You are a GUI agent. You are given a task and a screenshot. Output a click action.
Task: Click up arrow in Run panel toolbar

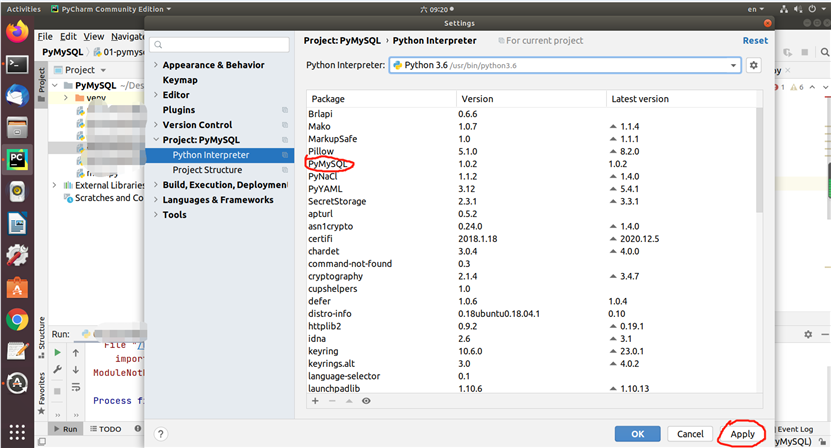click(x=76, y=353)
